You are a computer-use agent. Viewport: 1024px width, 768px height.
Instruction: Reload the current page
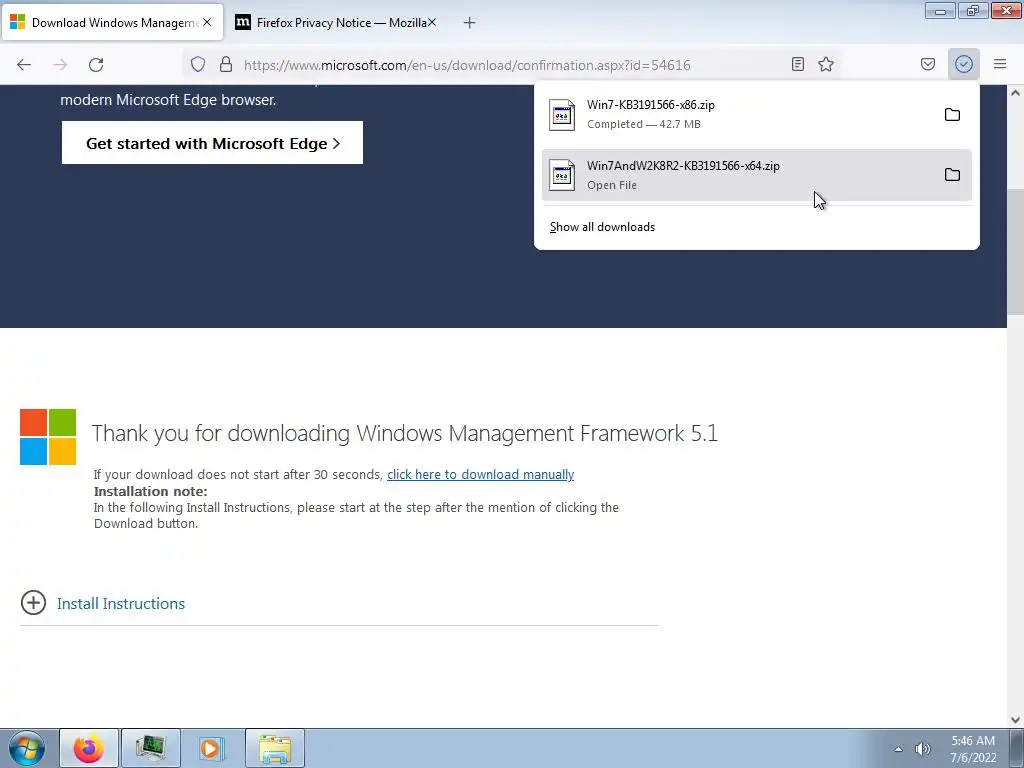pos(96,65)
